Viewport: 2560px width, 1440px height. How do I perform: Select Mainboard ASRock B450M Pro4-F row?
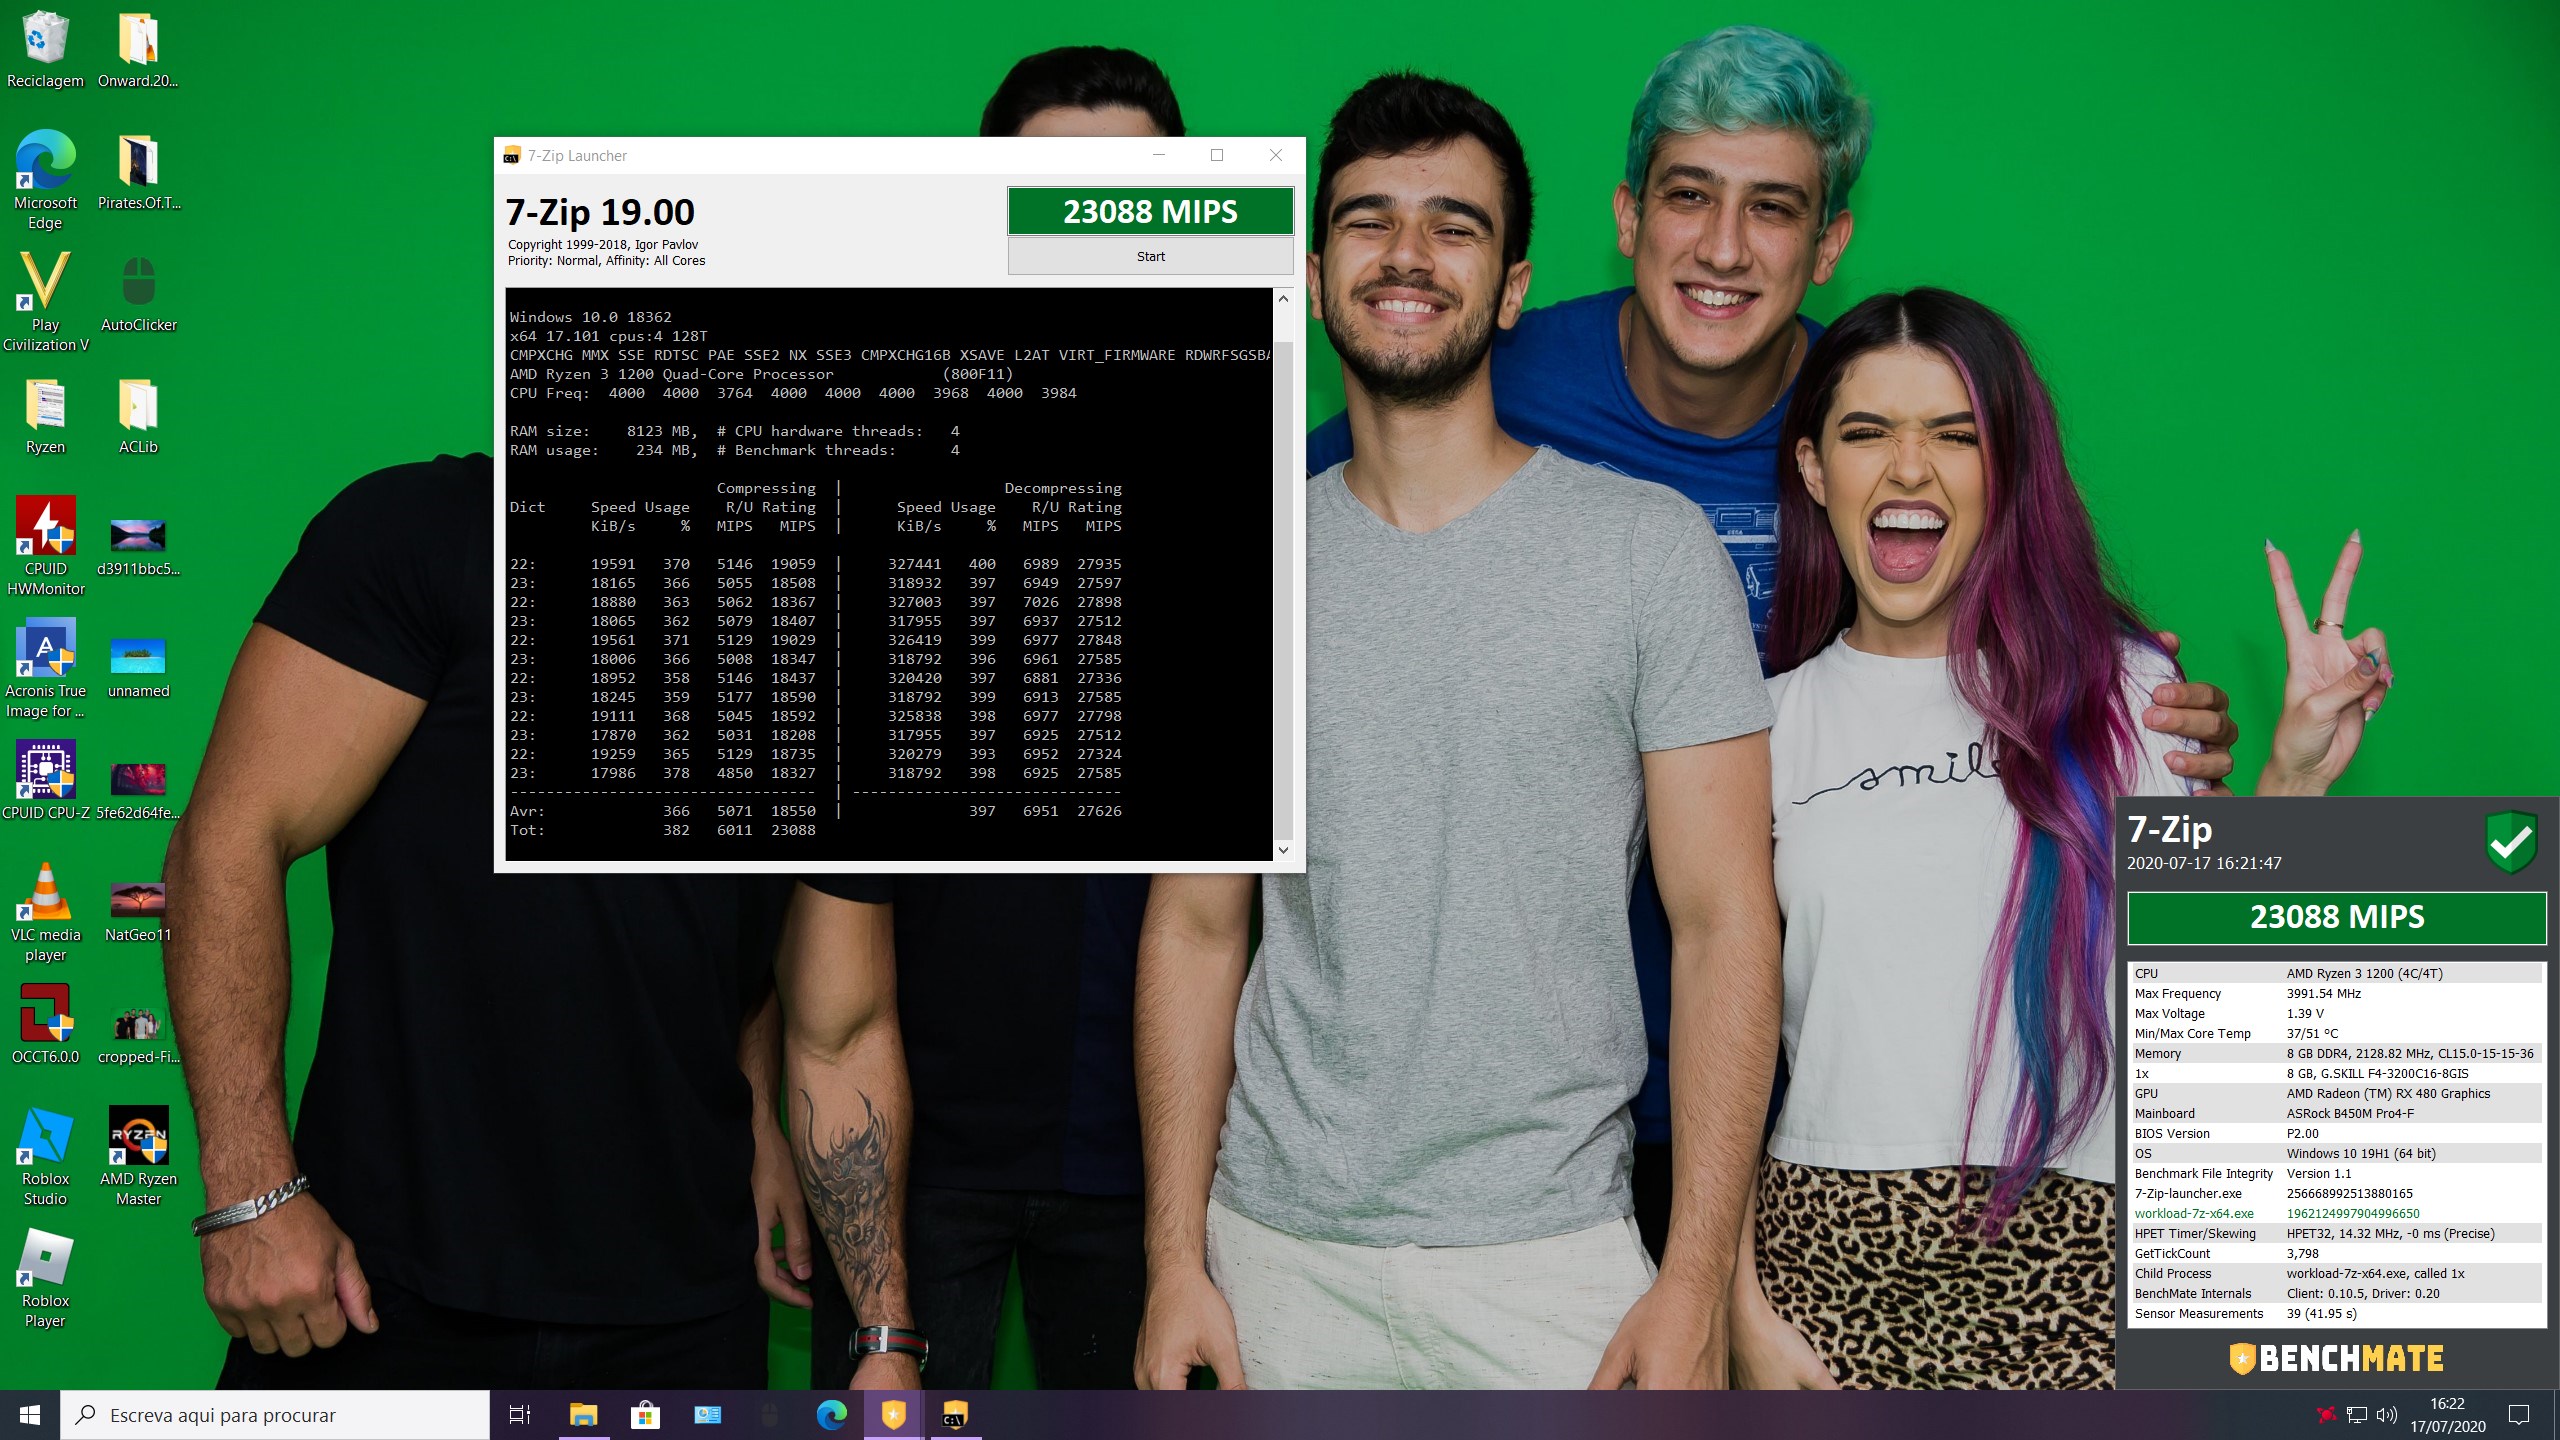click(2337, 1113)
